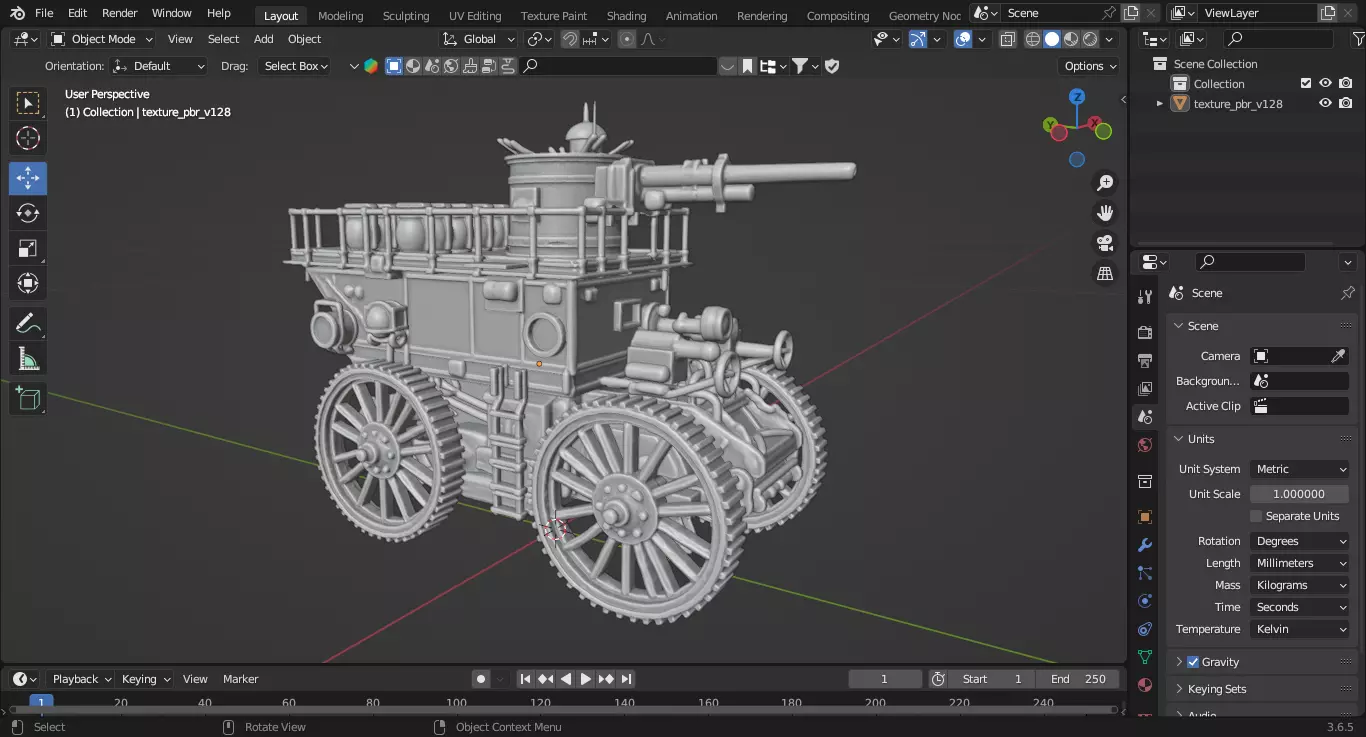
Task: Select the Move tool
Action: [x=28, y=178]
